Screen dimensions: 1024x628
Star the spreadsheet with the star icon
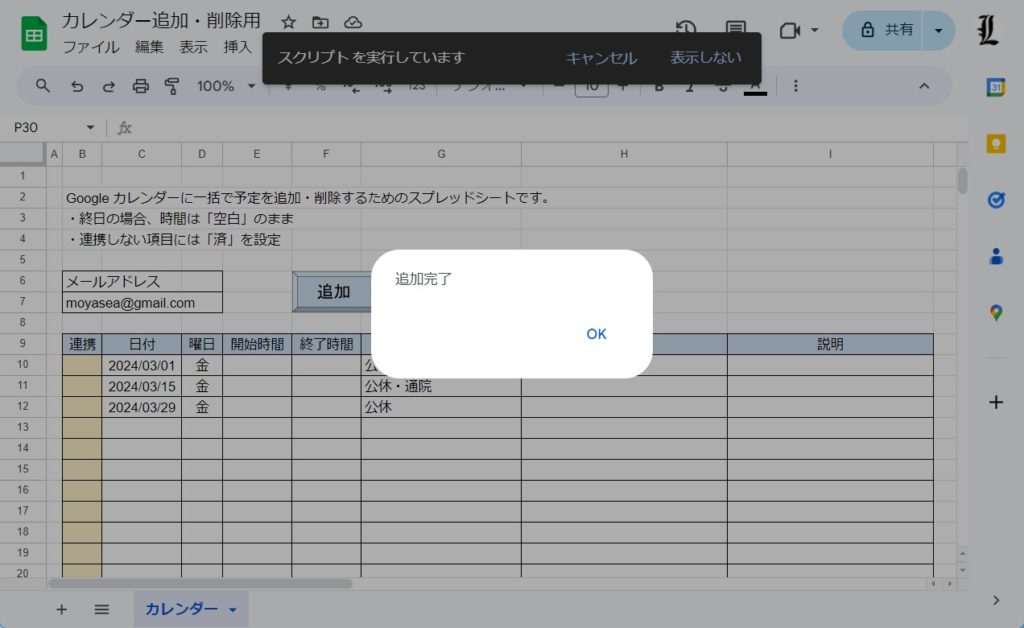click(288, 22)
